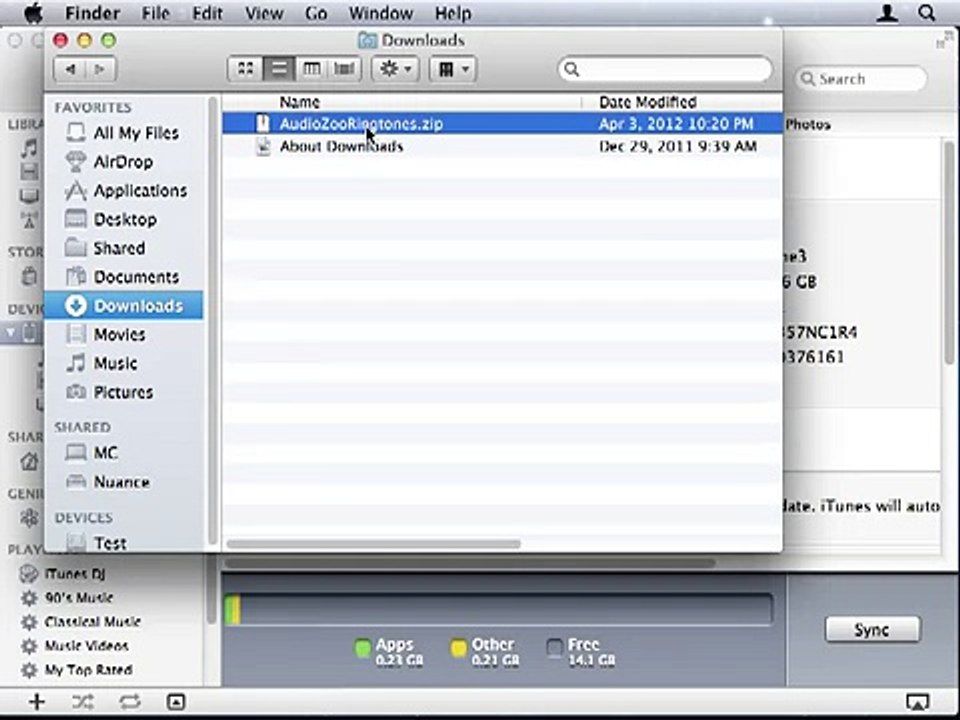Viewport: 960px width, 720px height.
Task: Go back in Finder window
Action: [x=70, y=69]
